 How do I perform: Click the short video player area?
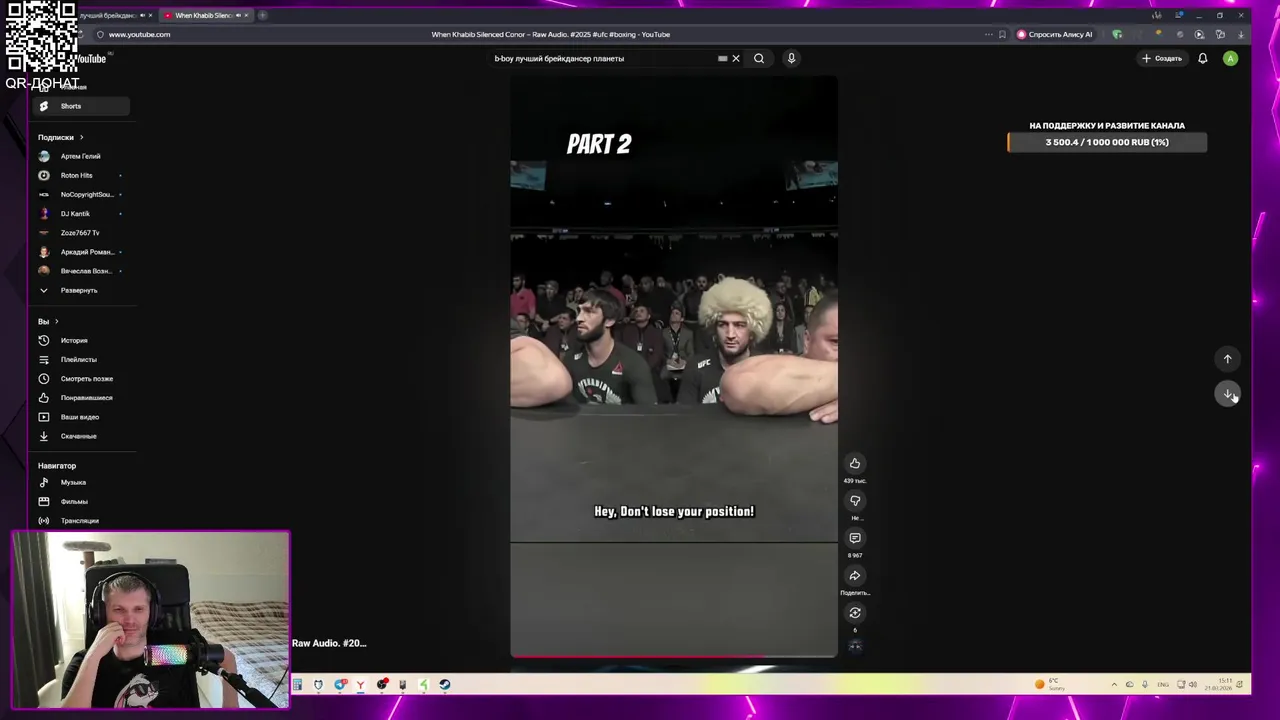(x=674, y=367)
